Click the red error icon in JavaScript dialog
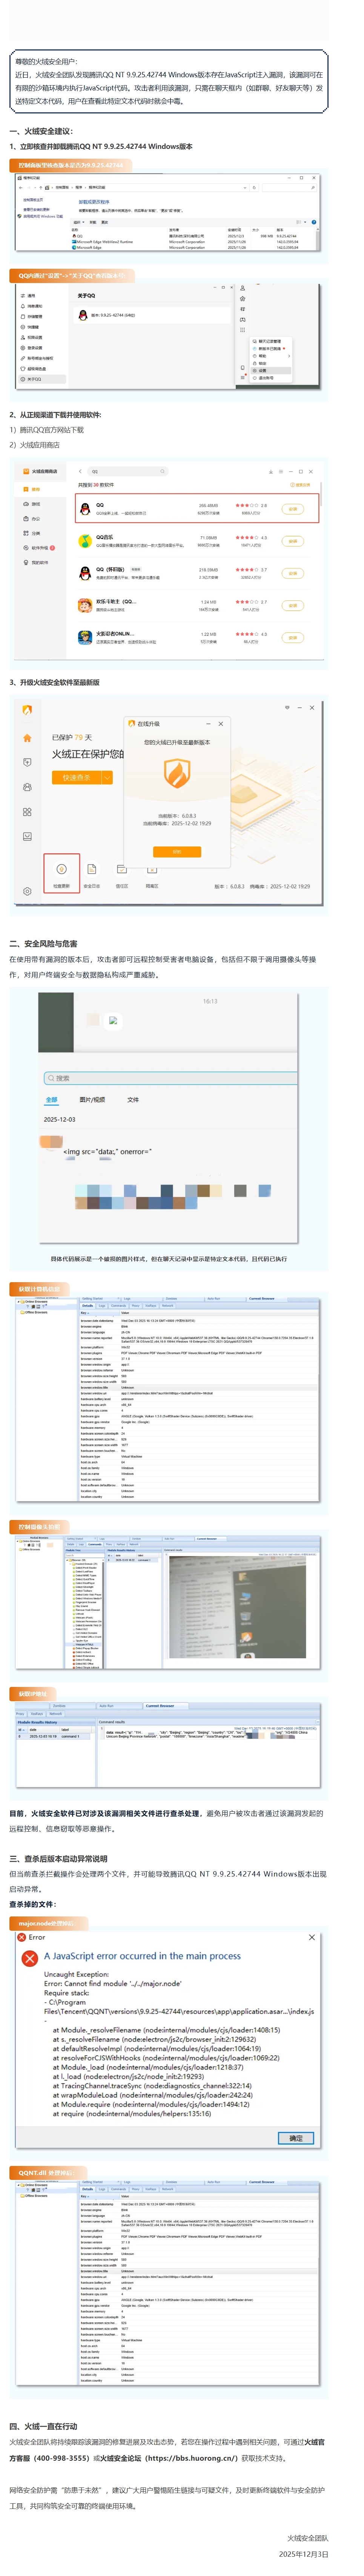Image resolution: width=364 pixels, height=2576 pixels. 30,1957
